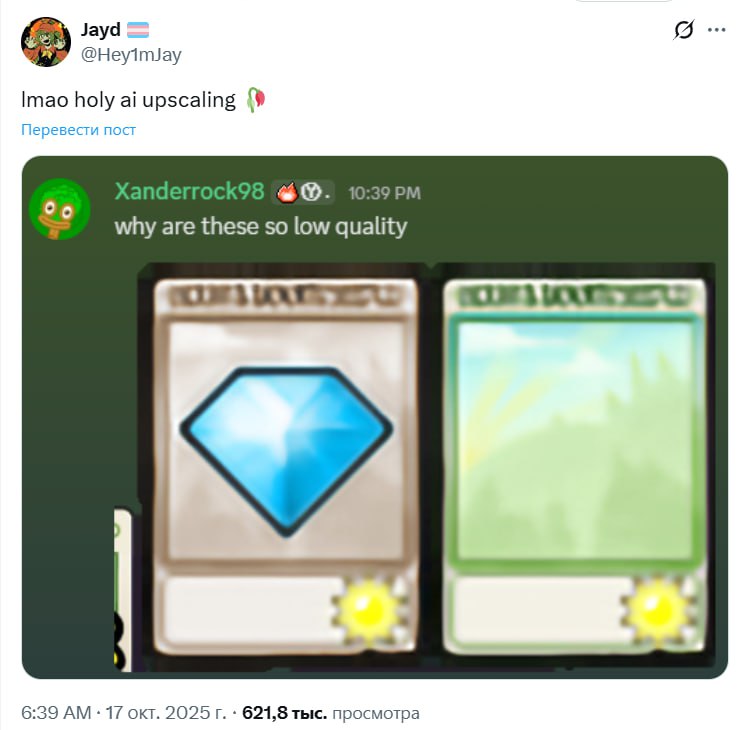Click the Xanderrock98 username in the screenshot
The width and height of the screenshot is (743, 730).
190,191
